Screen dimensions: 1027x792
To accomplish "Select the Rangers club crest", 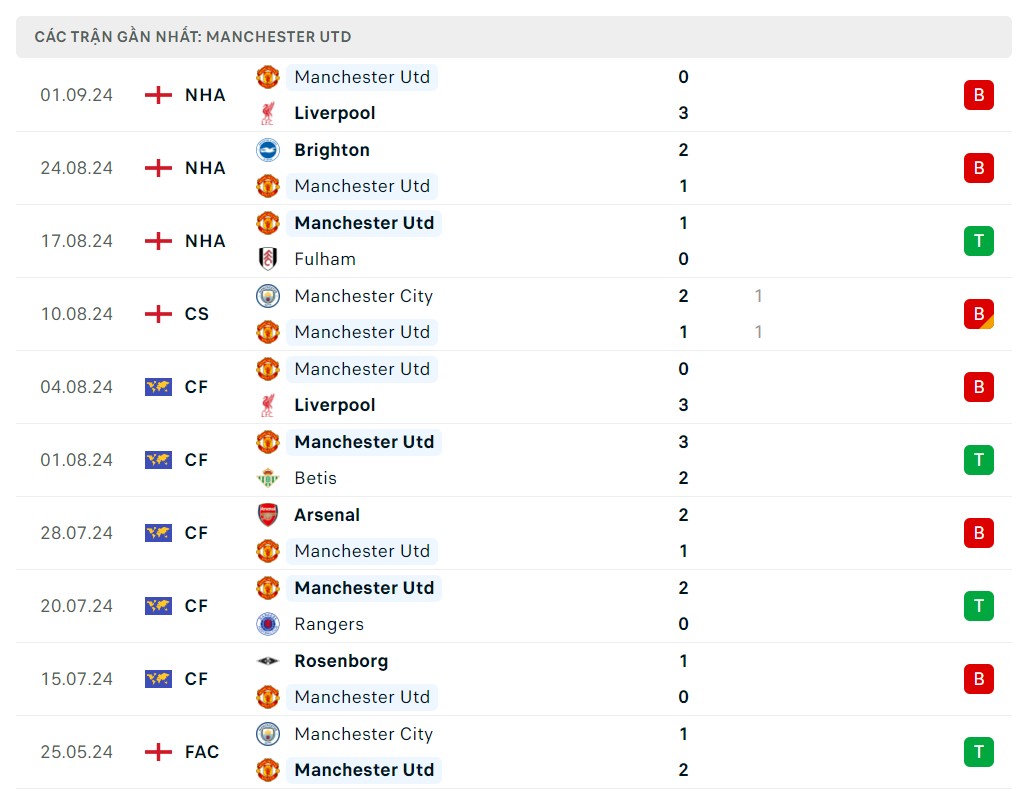I will coord(267,624).
